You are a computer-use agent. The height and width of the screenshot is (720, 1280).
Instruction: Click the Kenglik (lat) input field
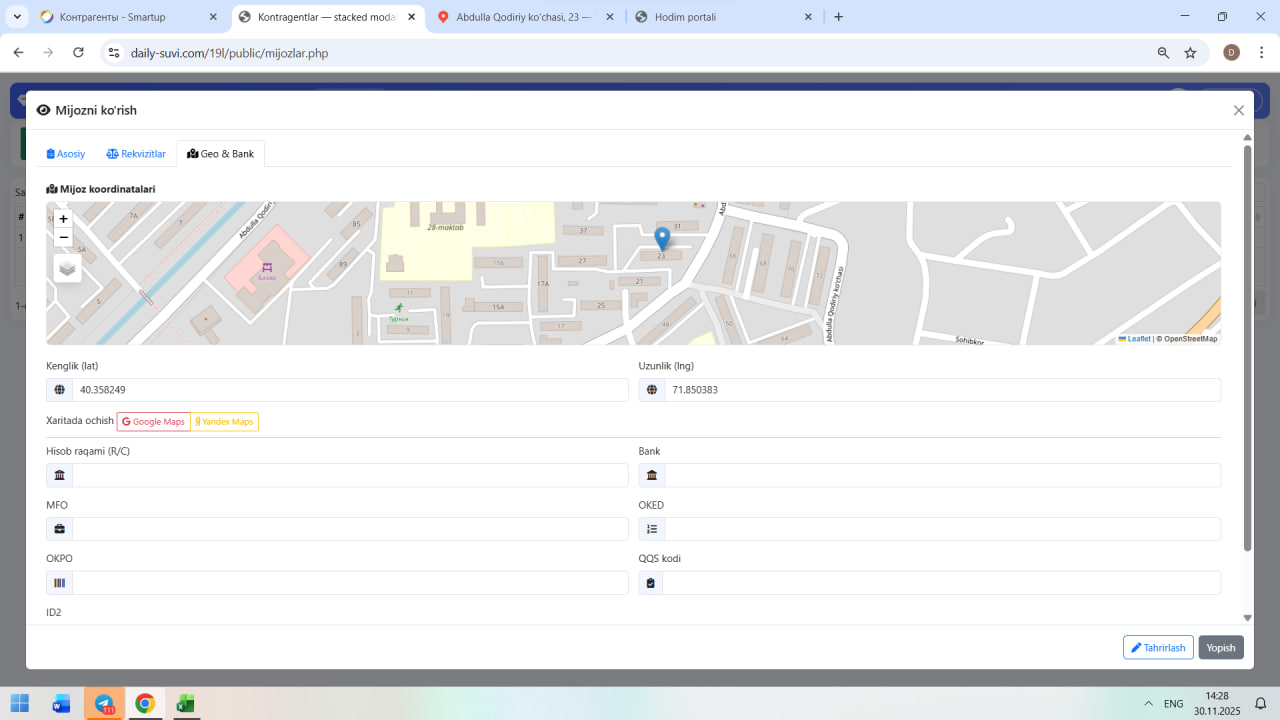coord(349,390)
